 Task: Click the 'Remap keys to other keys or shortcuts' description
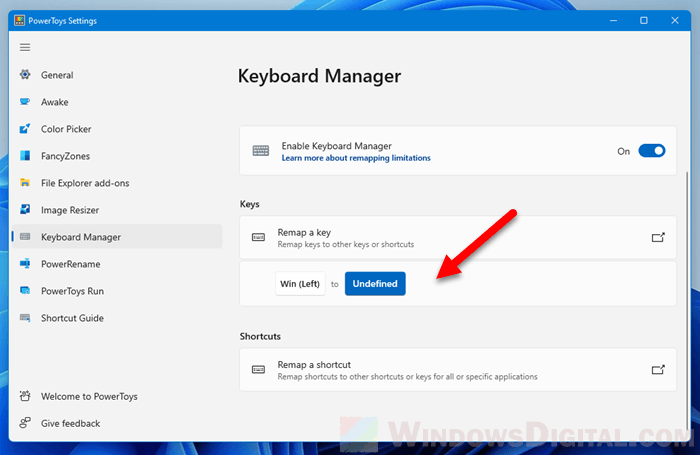tap(346, 244)
